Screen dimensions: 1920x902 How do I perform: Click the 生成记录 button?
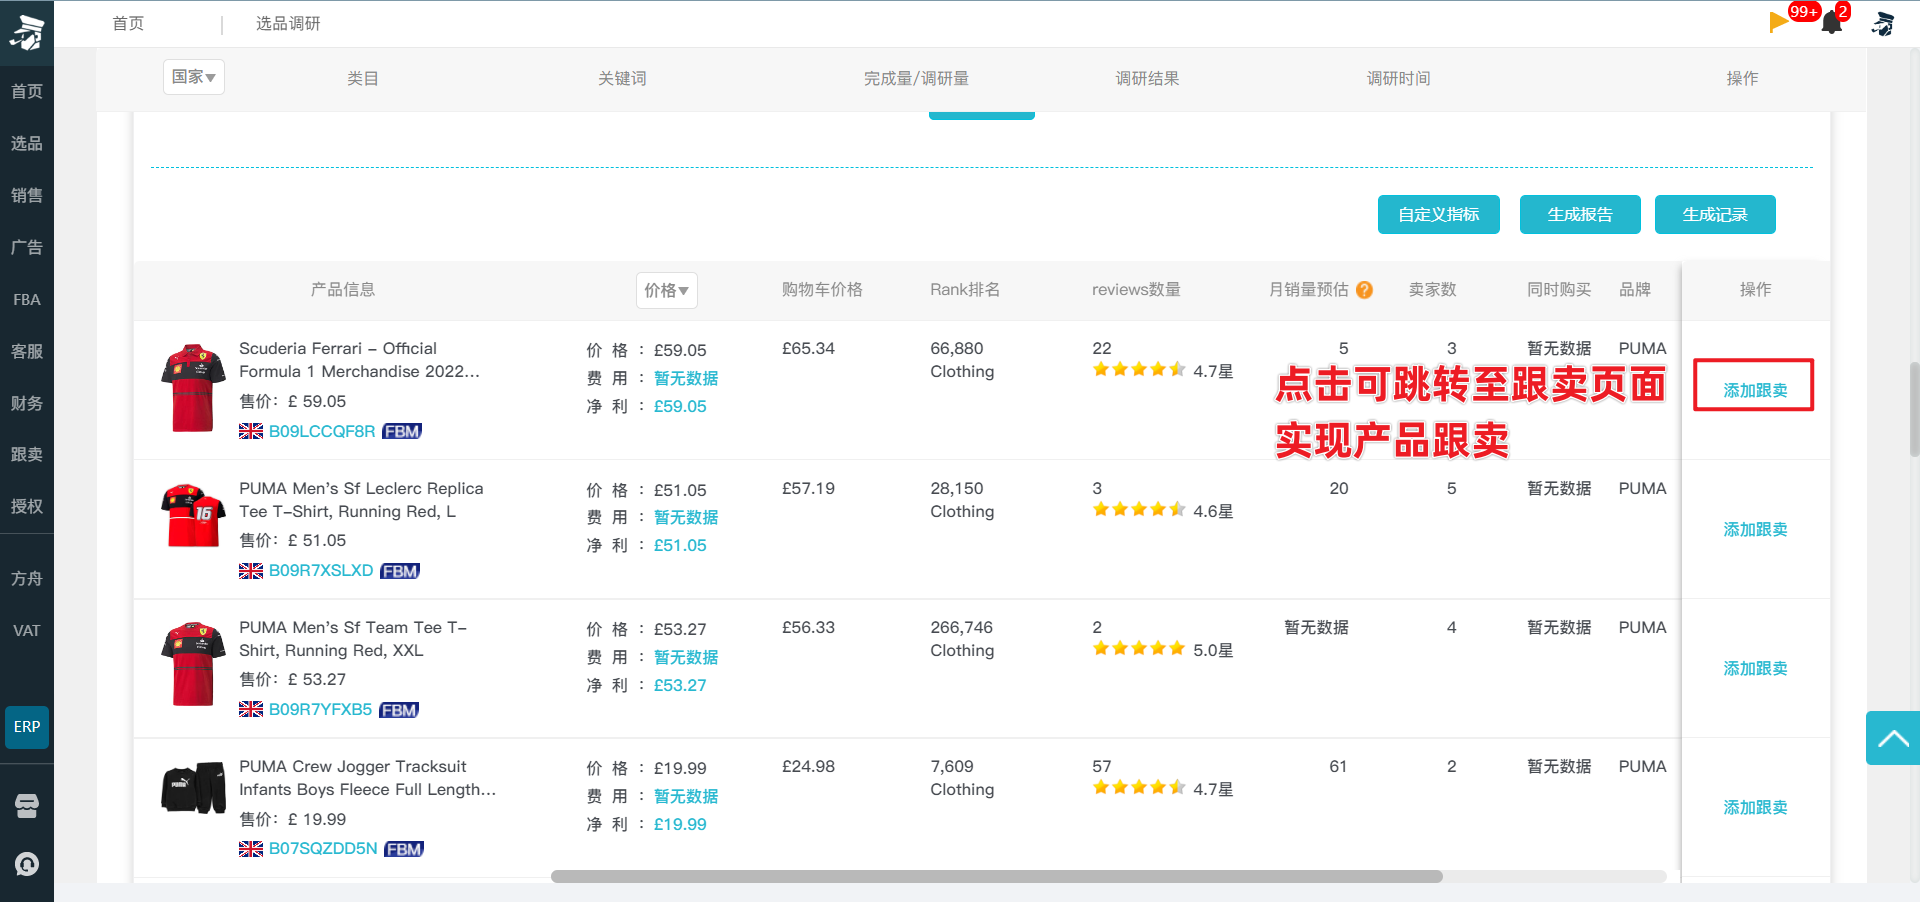1715,214
